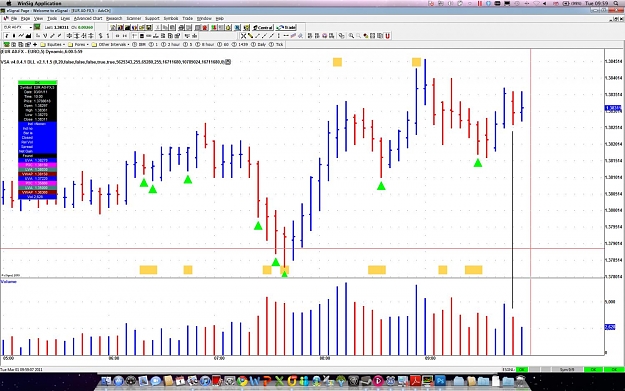Open the Lines menu
Image resolution: width=625 pixels, height=391 pixels.
(x=65, y=18)
